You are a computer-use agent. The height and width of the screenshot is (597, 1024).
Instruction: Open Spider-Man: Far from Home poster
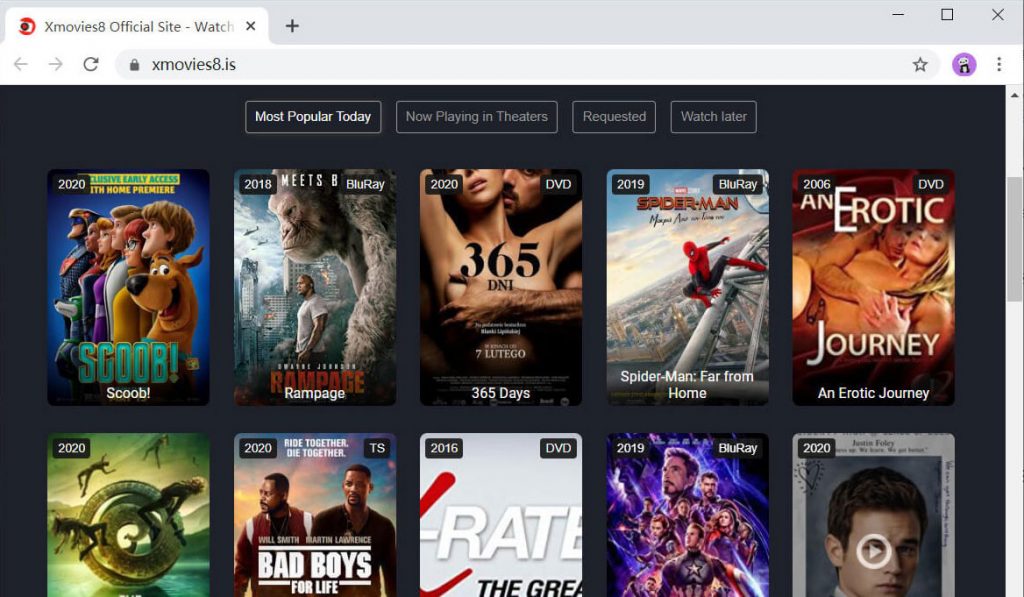688,287
